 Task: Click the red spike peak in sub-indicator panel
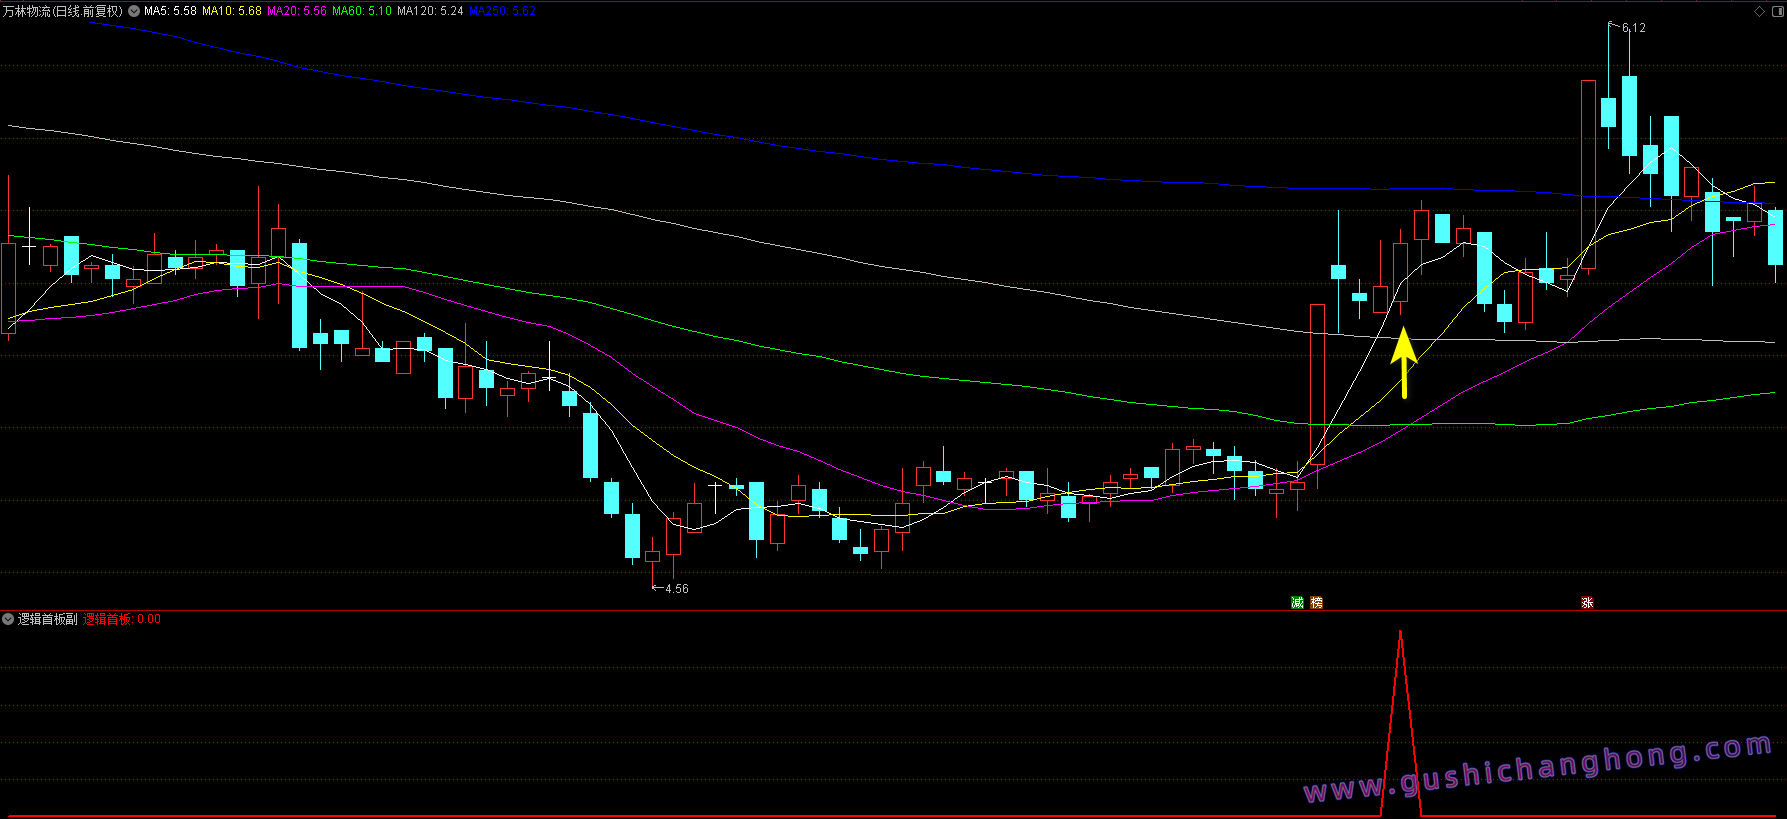(1400, 632)
